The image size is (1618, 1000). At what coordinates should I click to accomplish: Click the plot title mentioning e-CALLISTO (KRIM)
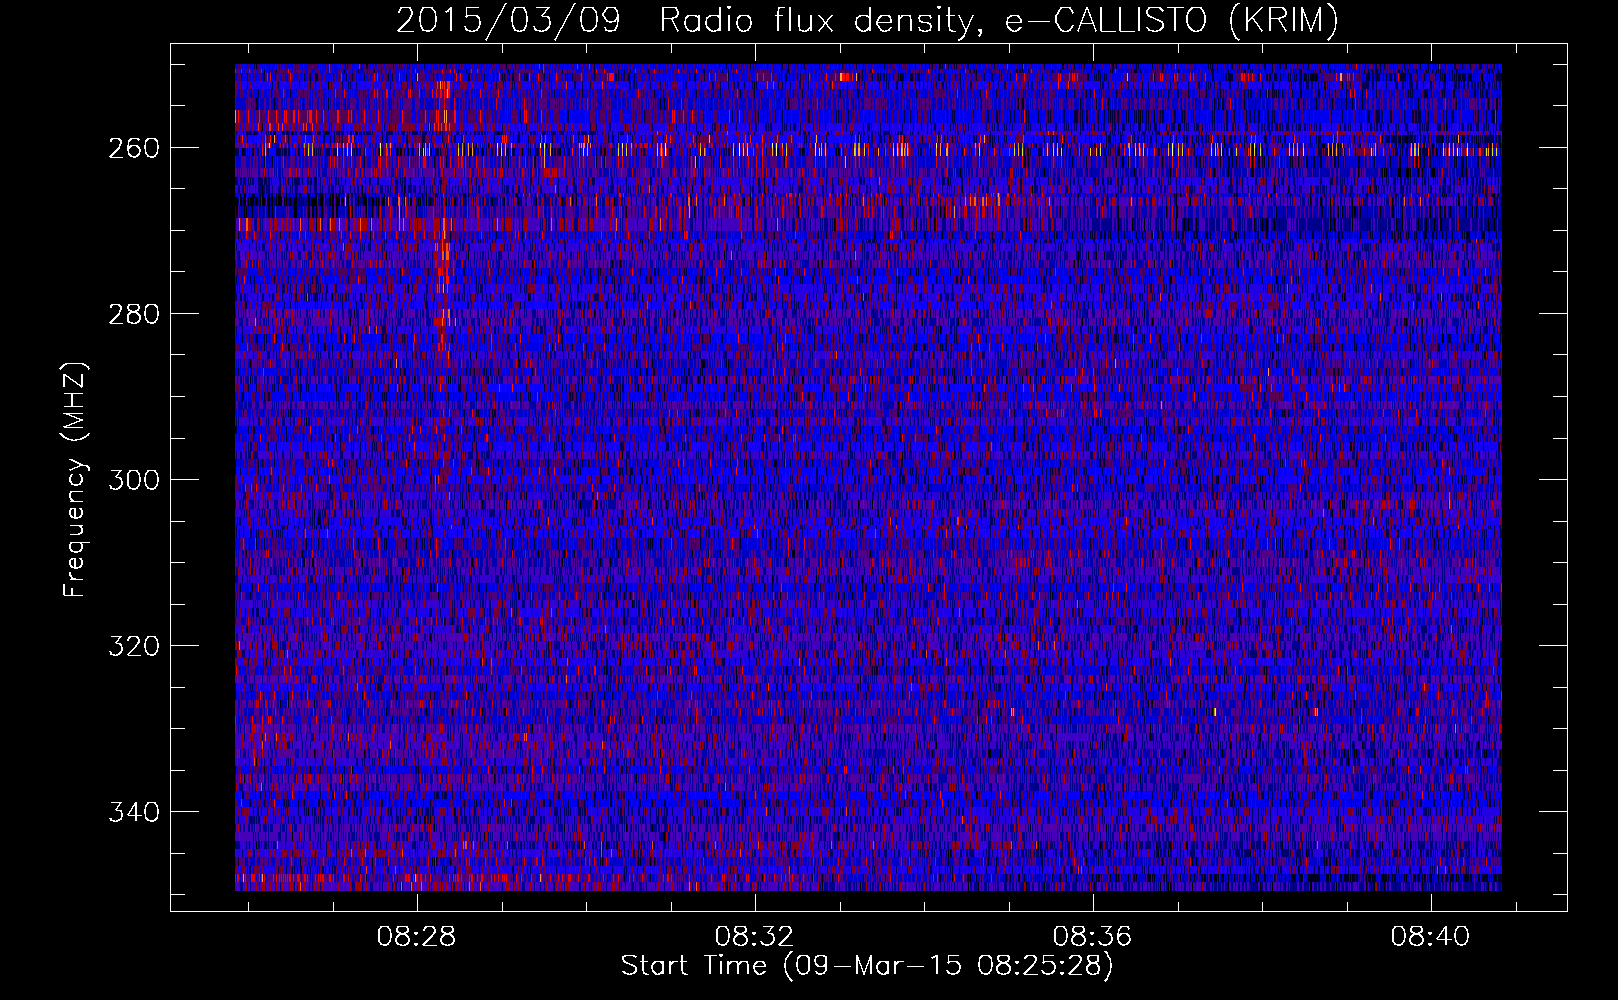[x=867, y=21]
